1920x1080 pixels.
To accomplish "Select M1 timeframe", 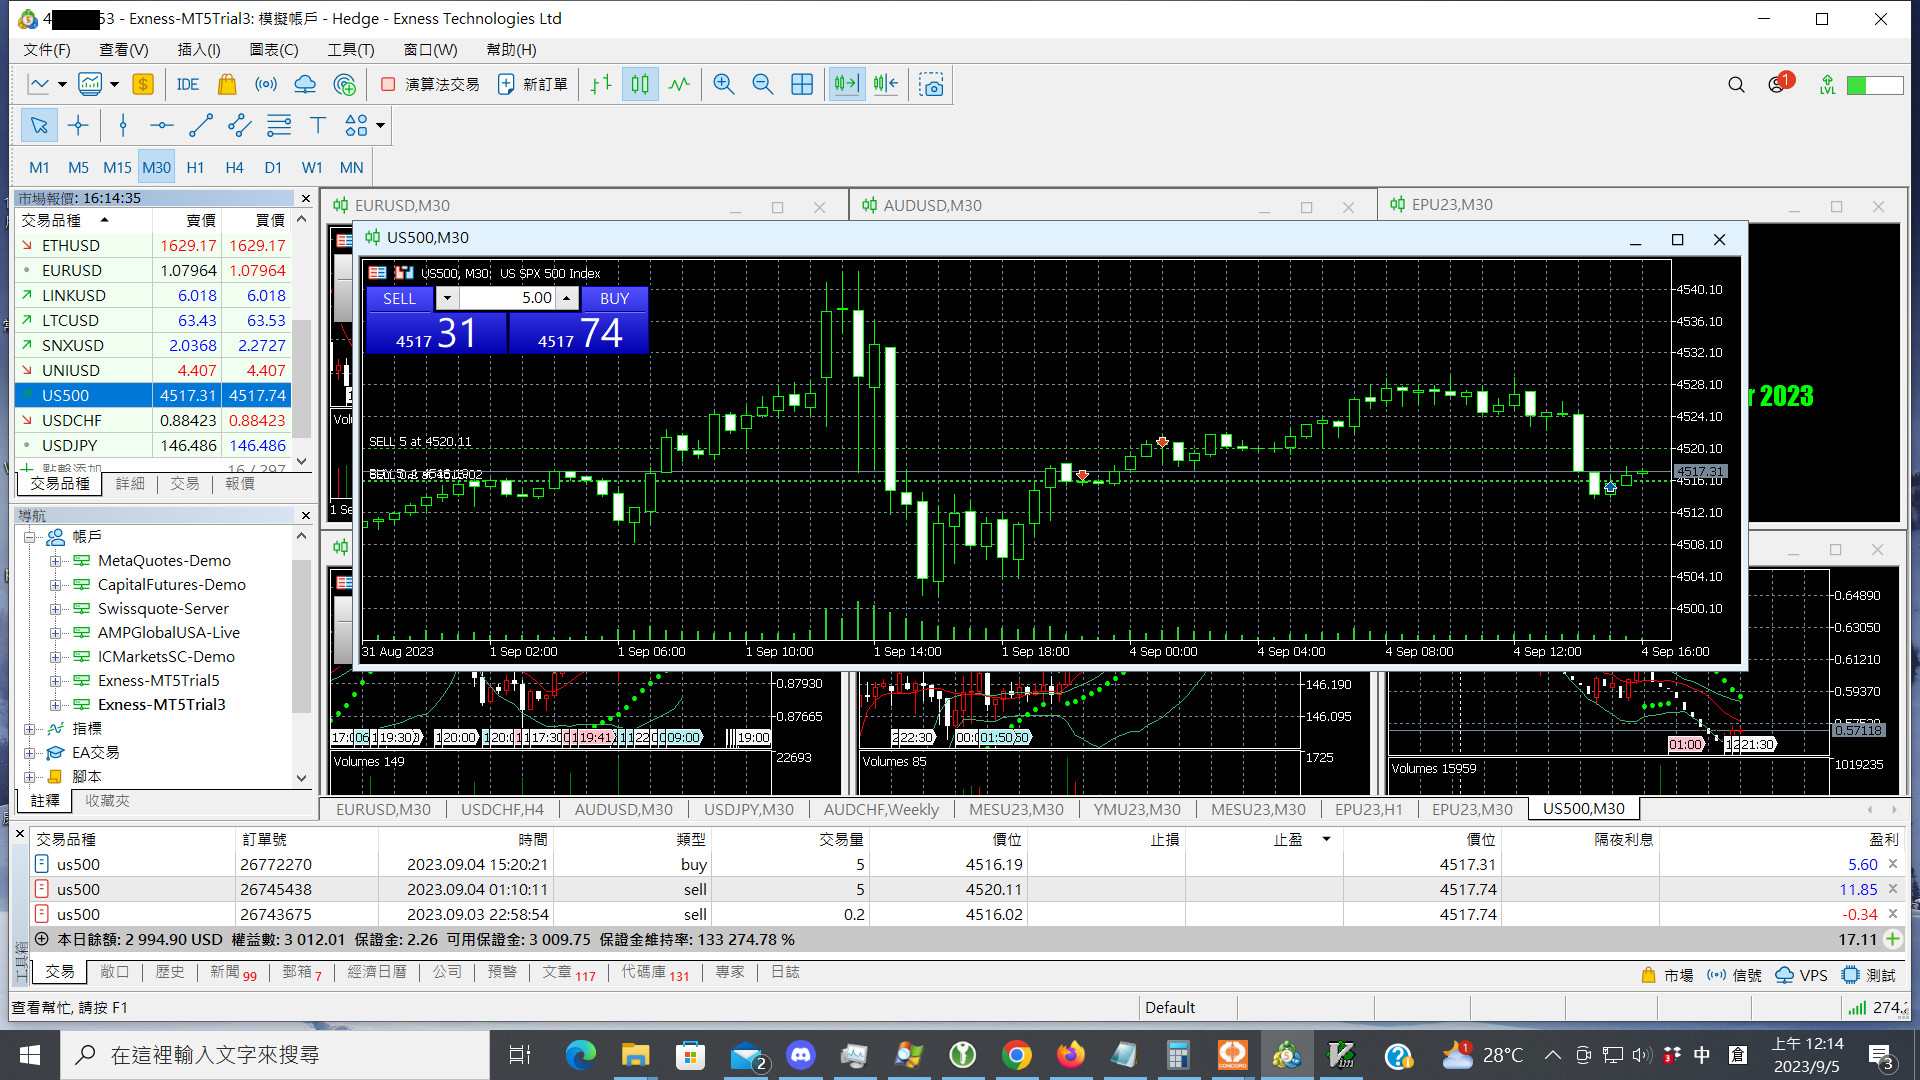I will [39, 167].
